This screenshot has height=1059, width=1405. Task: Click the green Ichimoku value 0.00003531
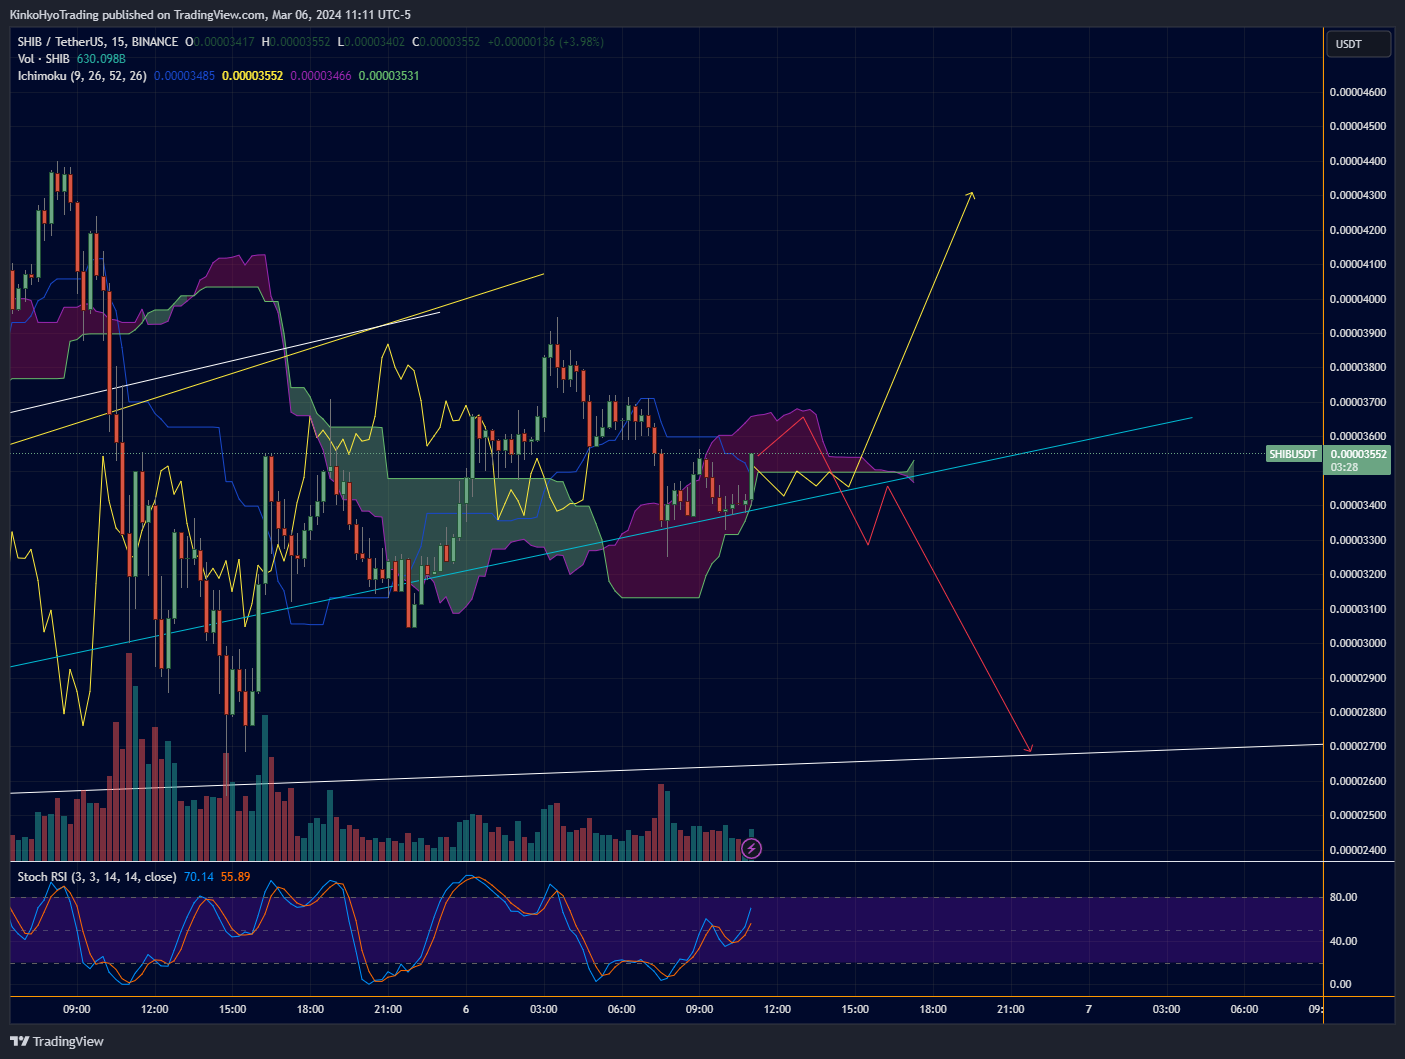(x=389, y=76)
